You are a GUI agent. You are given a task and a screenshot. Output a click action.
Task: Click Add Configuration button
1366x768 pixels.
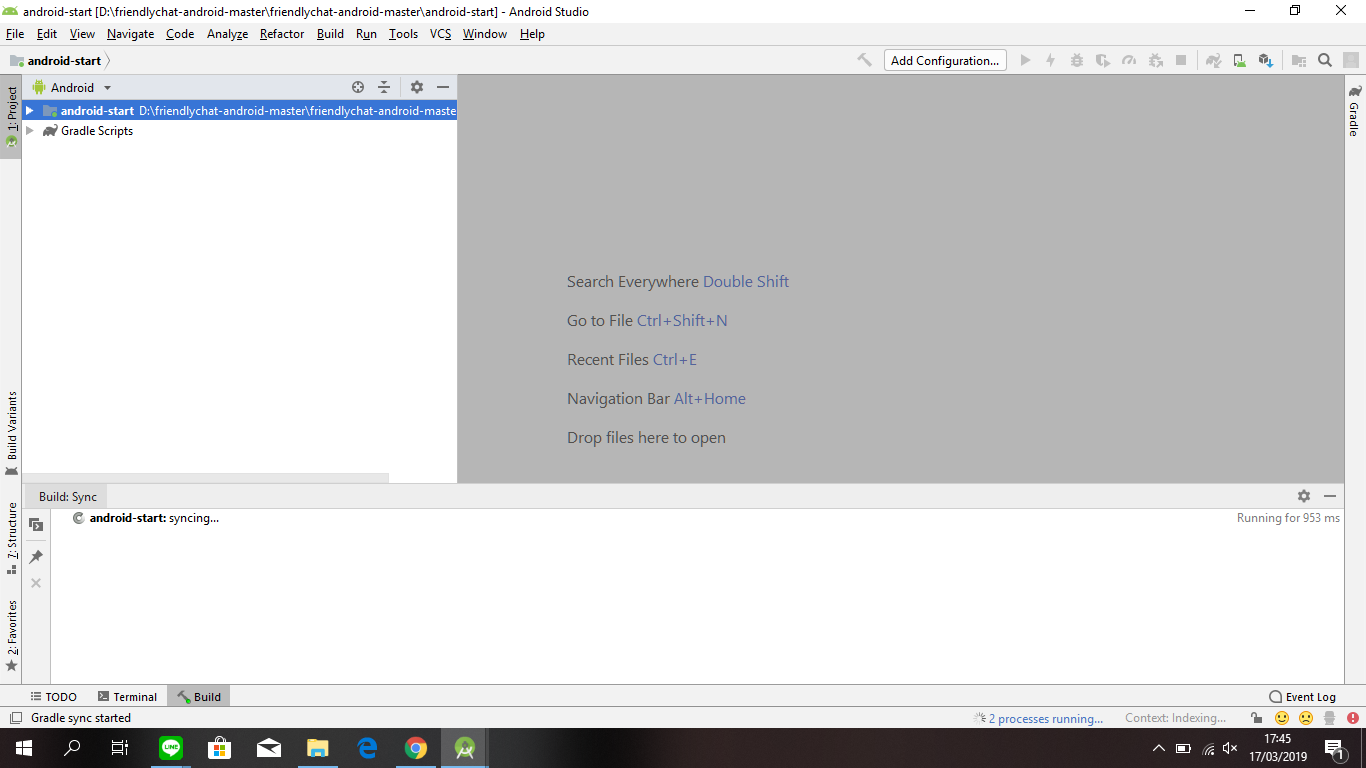coord(945,60)
